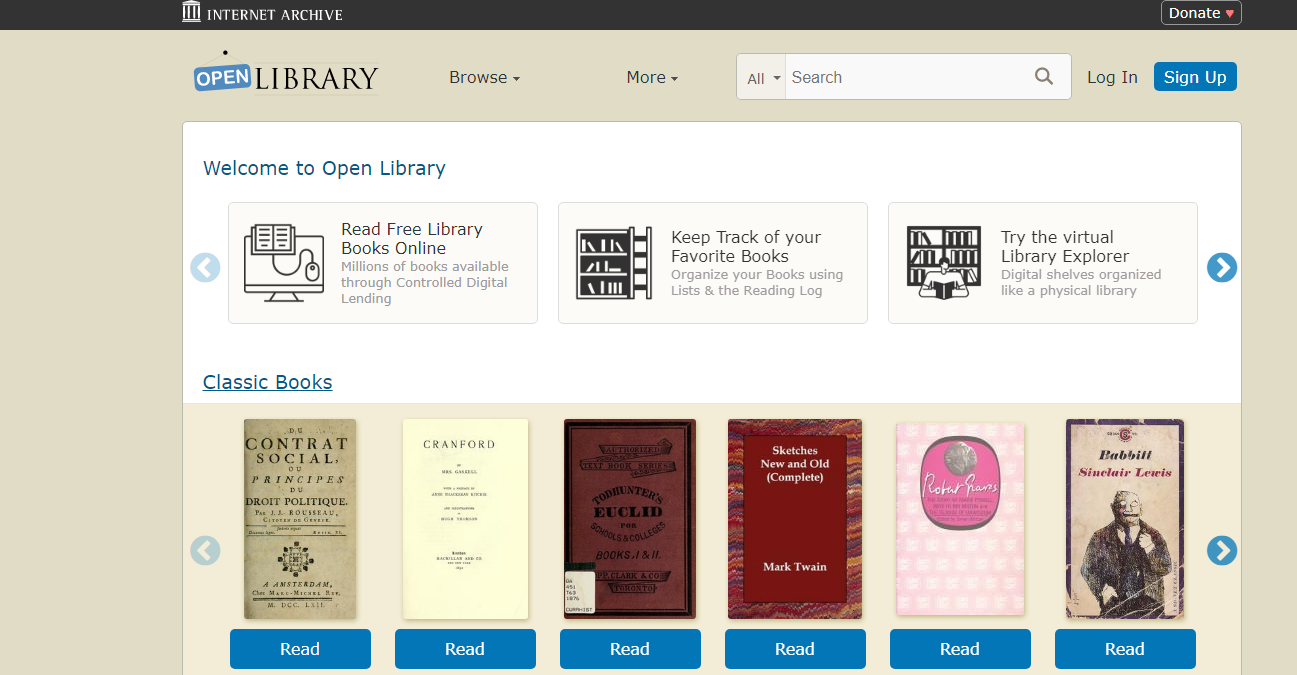Expand the Browse dropdown menu
The image size is (1297, 675).
click(x=484, y=77)
